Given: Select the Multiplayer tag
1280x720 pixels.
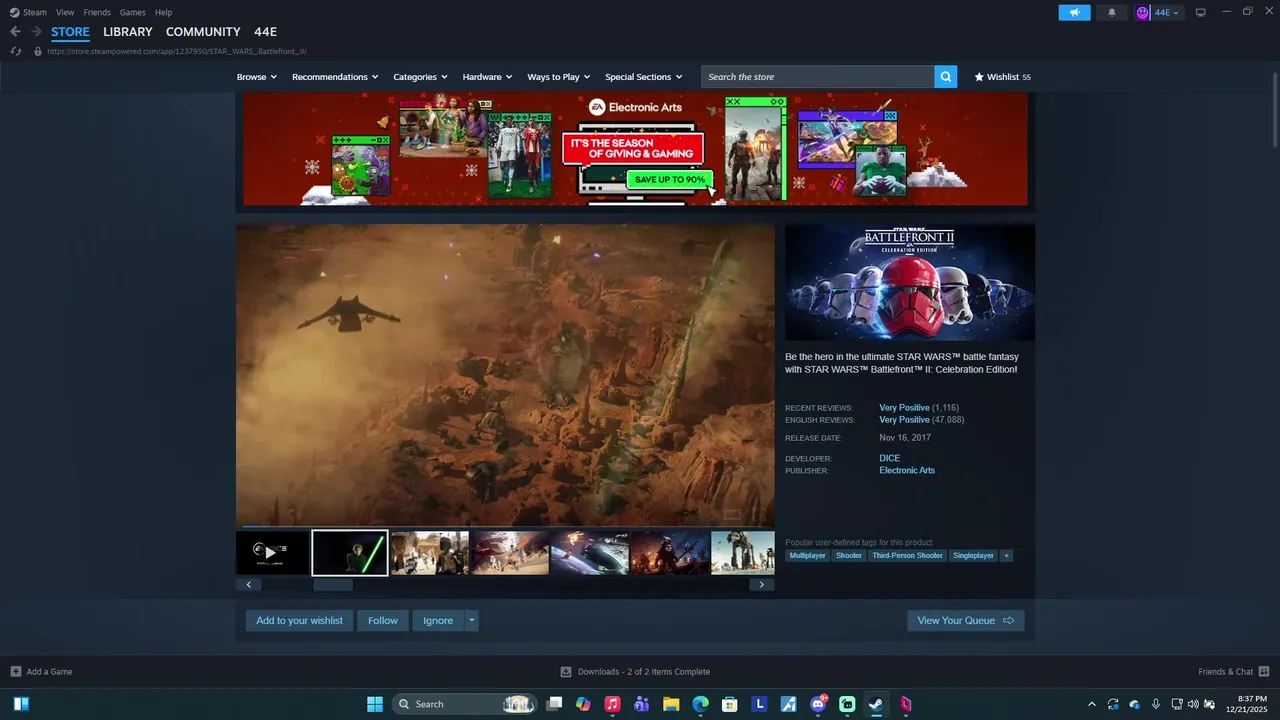Looking at the screenshot, I should pos(808,555).
